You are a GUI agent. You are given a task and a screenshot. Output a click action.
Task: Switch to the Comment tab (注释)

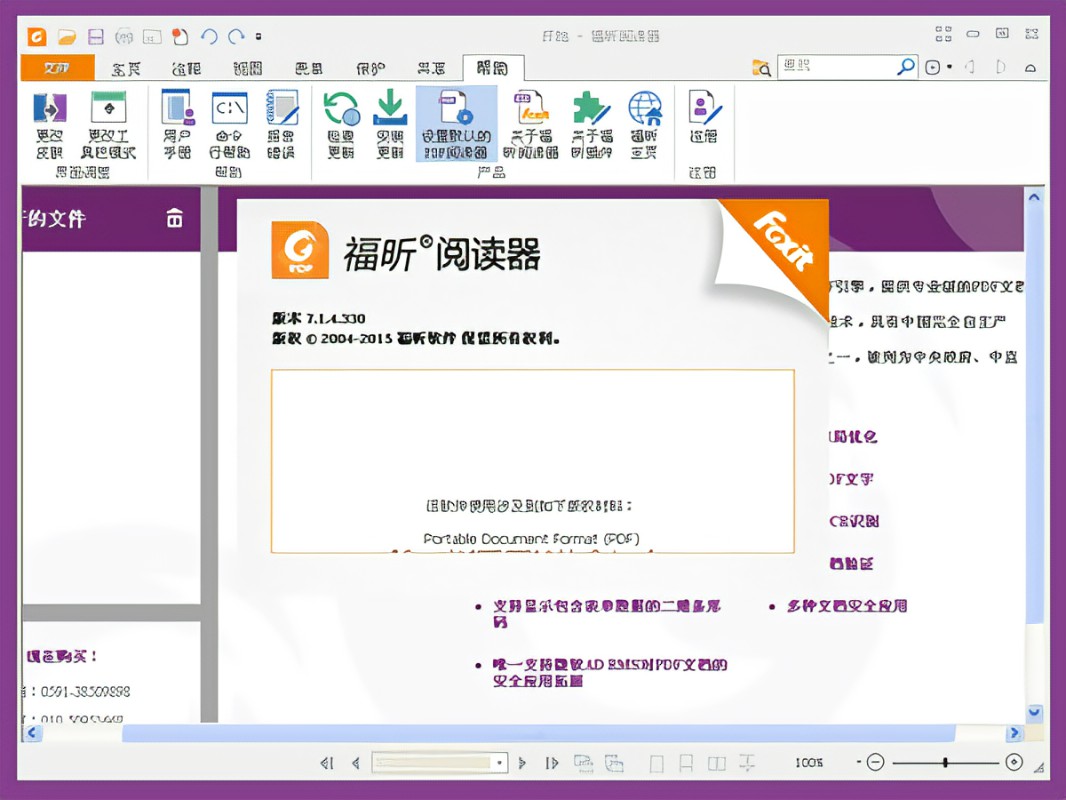[186, 69]
